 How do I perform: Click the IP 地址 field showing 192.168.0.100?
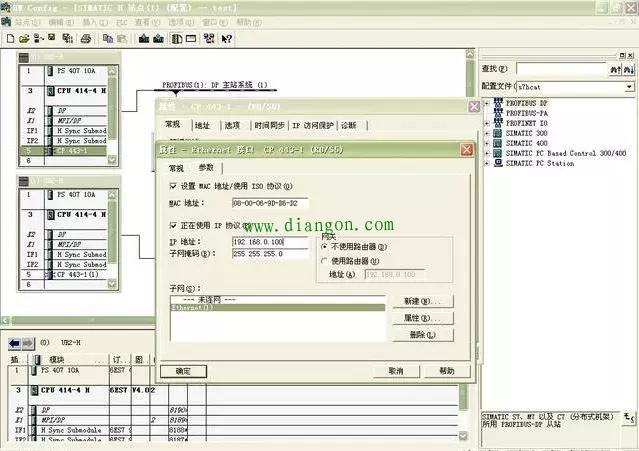(x=270, y=242)
